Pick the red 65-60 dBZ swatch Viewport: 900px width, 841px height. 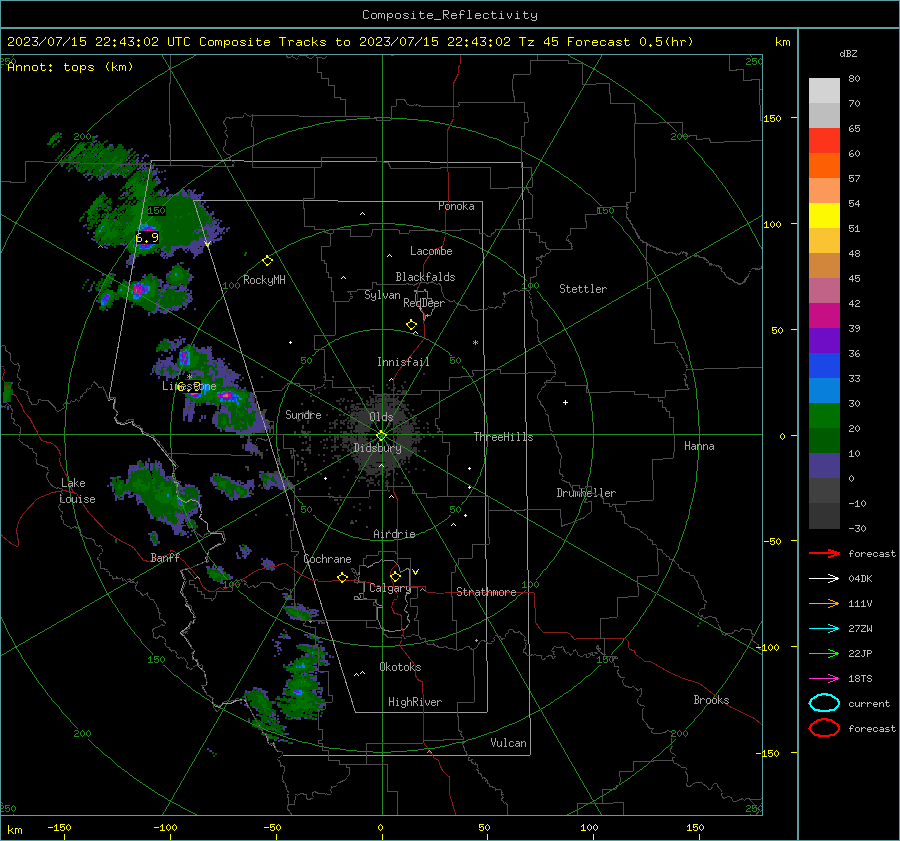click(824, 141)
